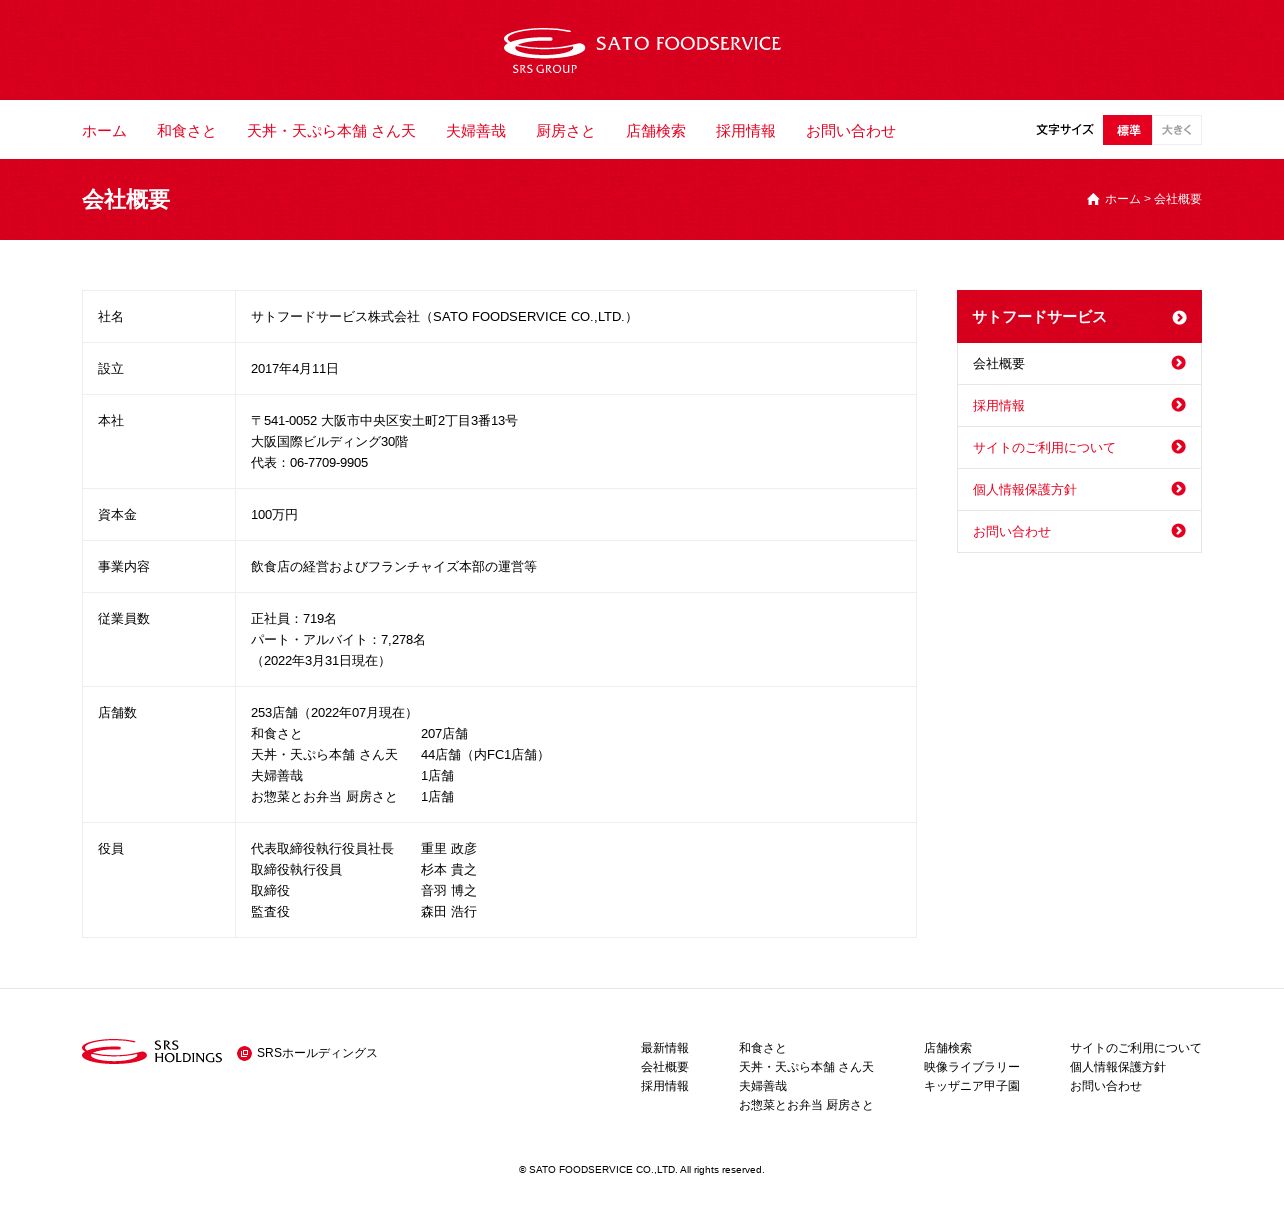This screenshot has height=1225, width=1284.
Task: Click 映像ライブラリー in the footer
Action: point(972,1067)
